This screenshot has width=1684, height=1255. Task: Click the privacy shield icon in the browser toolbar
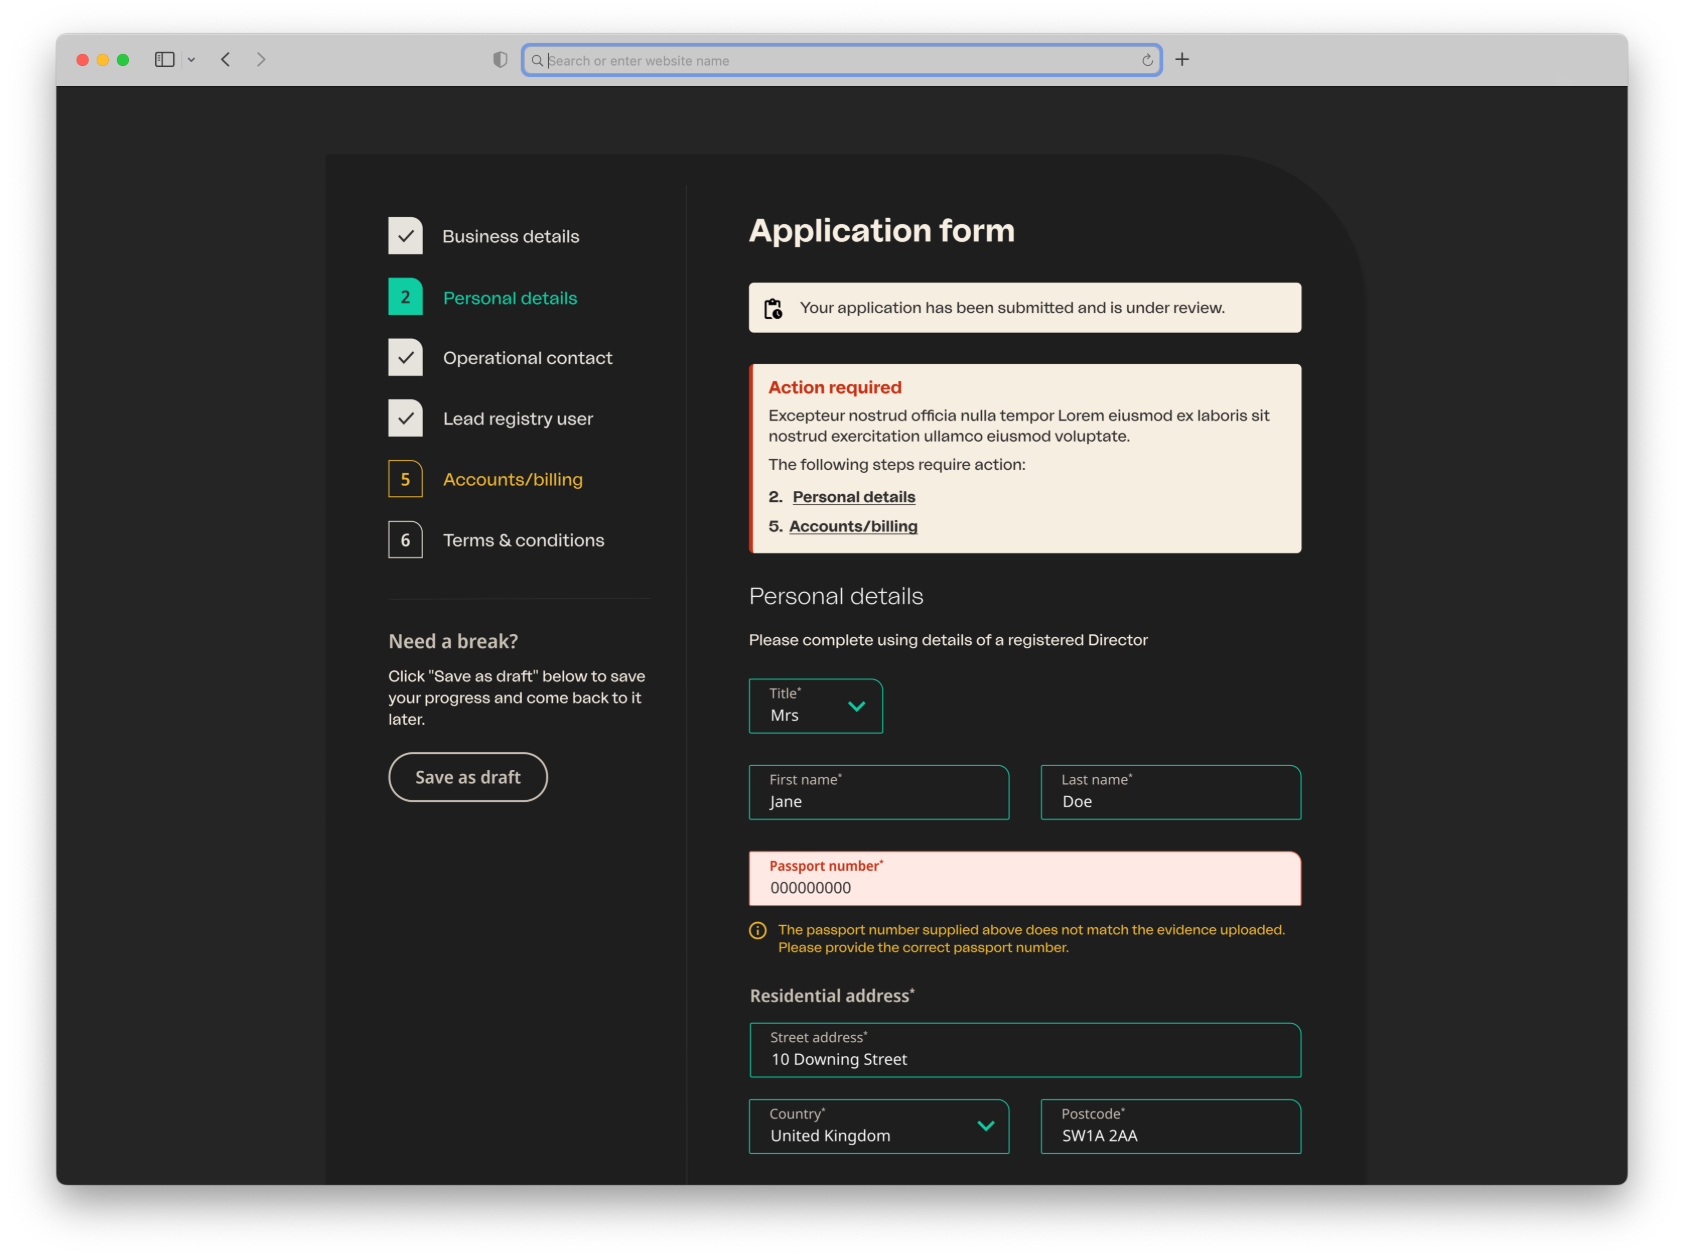(x=499, y=59)
